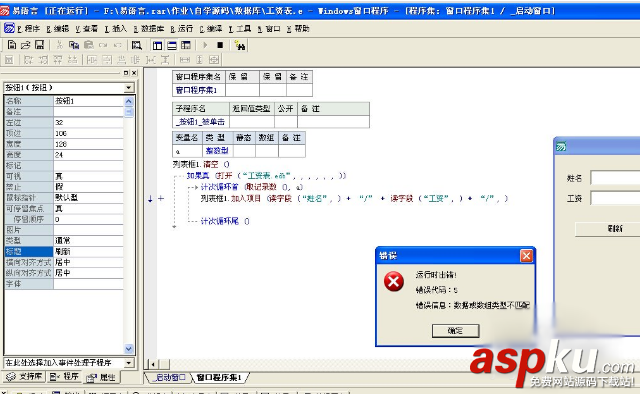640x394 pixels.
Task: Close the 错误 dialog with X
Action: [526, 256]
